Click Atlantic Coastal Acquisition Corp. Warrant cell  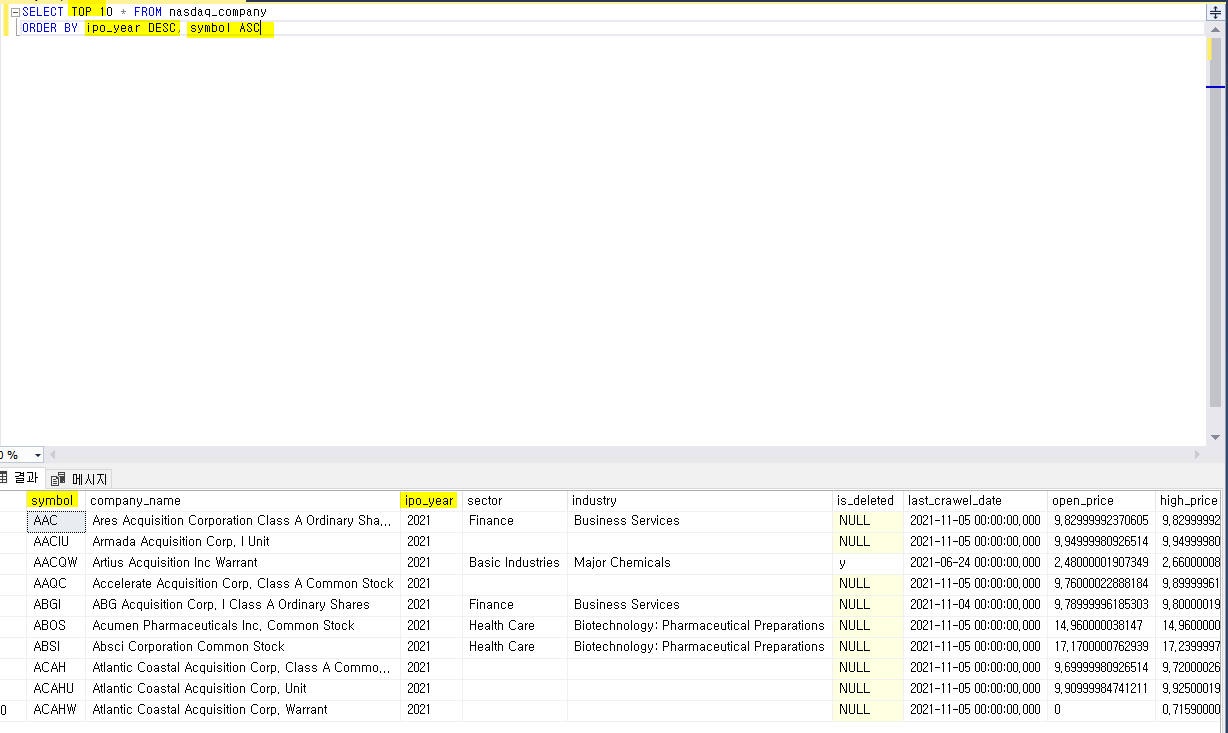coord(243,710)
